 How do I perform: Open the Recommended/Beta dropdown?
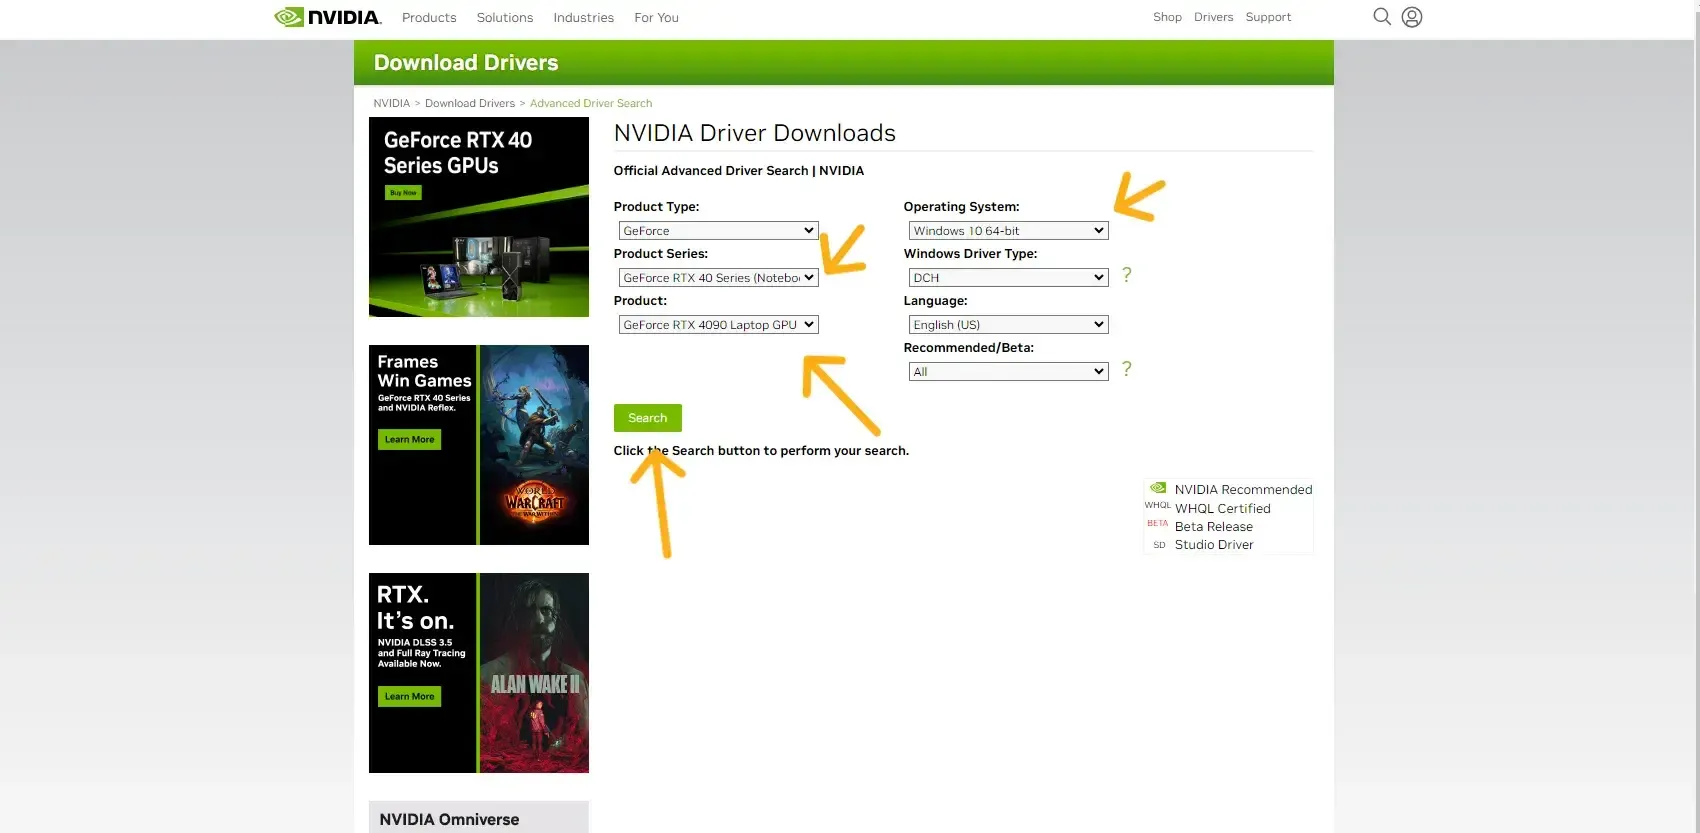[x=1008, y=372]
